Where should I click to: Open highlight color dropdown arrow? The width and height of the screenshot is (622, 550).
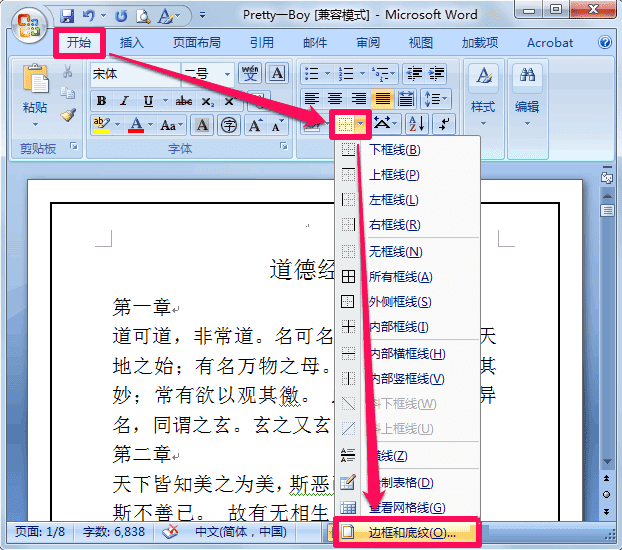[x=117, y=125]
